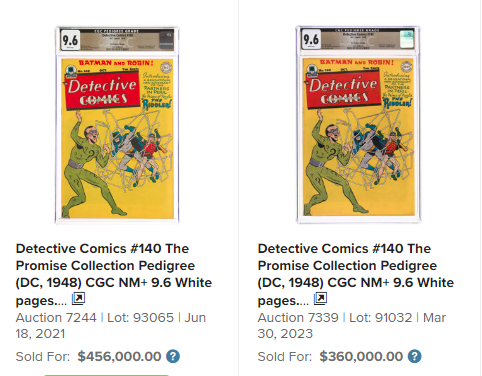Screen dimensions: 482x376
Task: Click the left listing's Sold For label
Action: coord(43,357)
